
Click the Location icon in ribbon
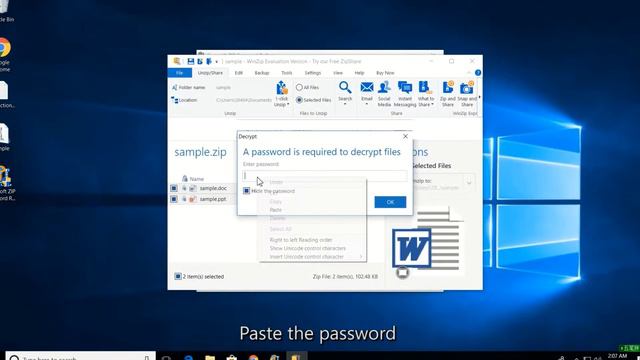175,100
